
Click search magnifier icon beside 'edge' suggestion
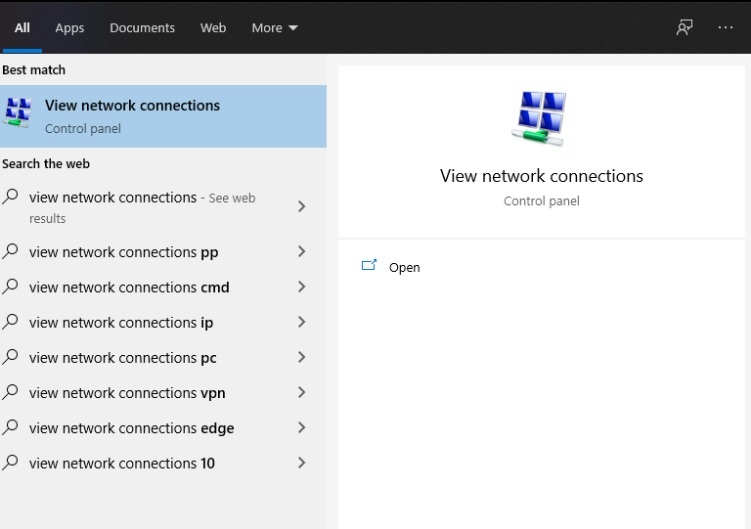coord(10,427)
